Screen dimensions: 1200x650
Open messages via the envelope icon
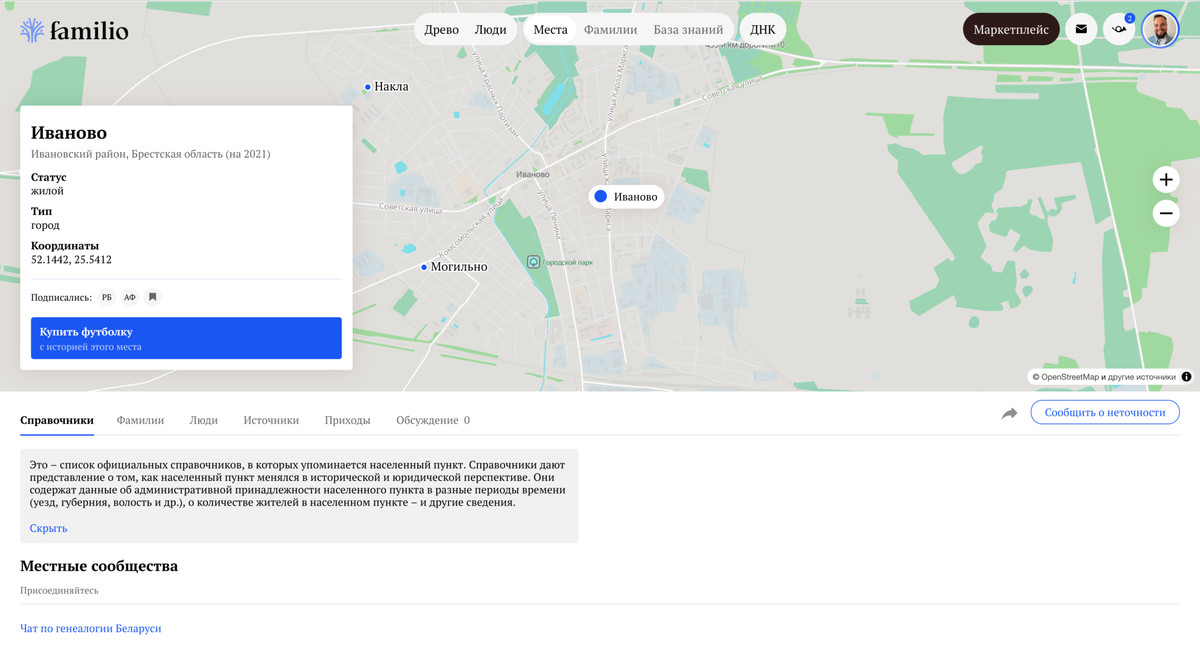point(1081,29)
